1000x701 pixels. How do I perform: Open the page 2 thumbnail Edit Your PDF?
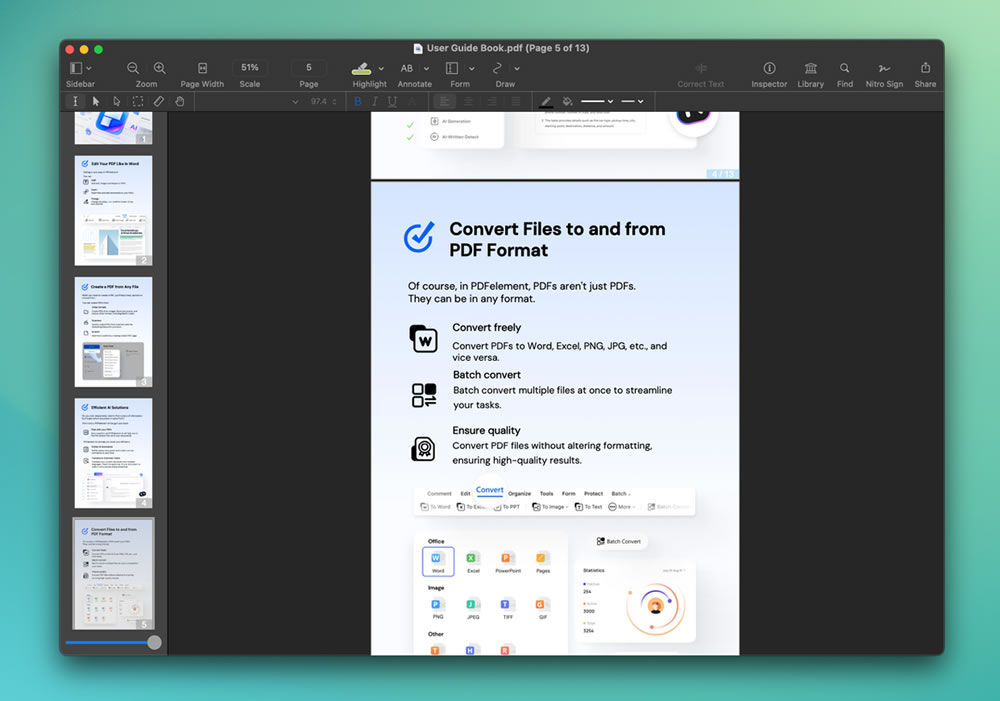point(114,210)
